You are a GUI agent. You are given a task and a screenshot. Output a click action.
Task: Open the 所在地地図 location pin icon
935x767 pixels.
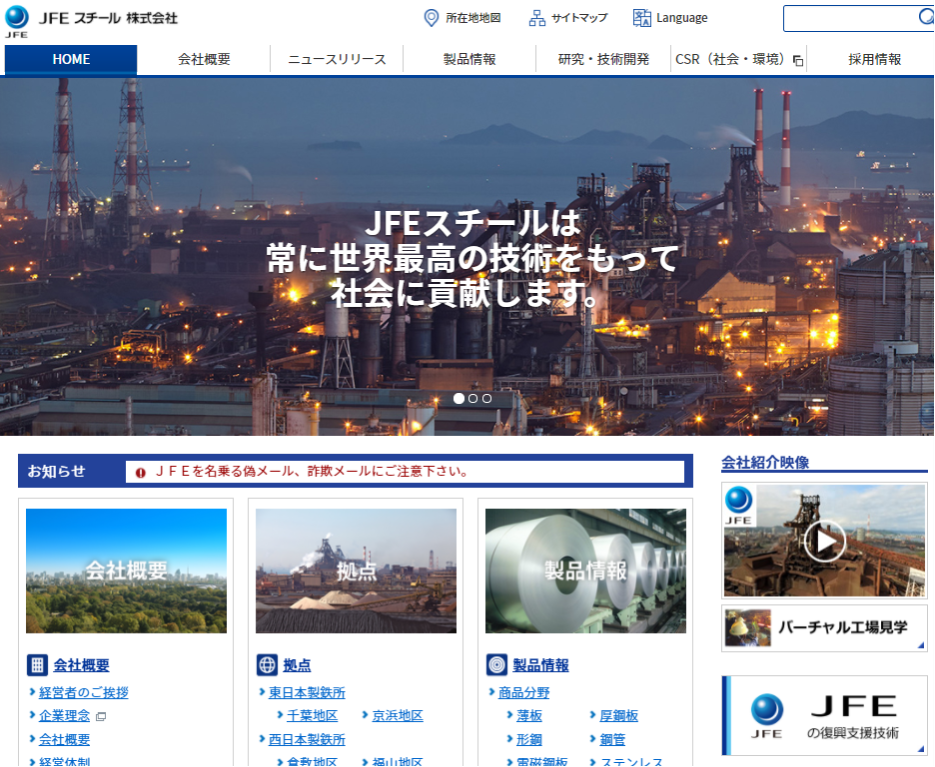point(431,18)
